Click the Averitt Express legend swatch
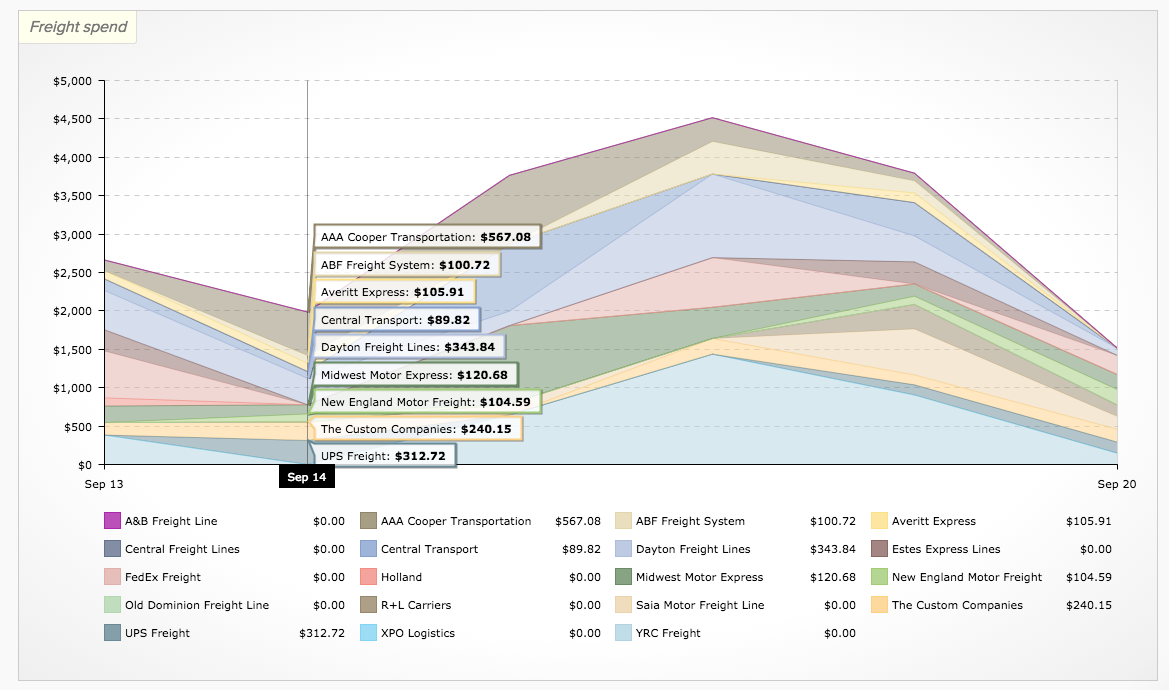 [880, 521]
